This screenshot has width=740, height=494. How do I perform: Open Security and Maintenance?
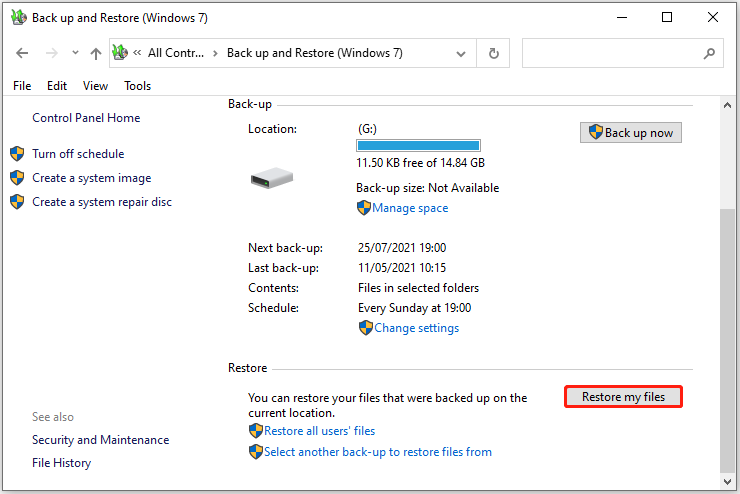pyautogui.click(x=101, y=440)
